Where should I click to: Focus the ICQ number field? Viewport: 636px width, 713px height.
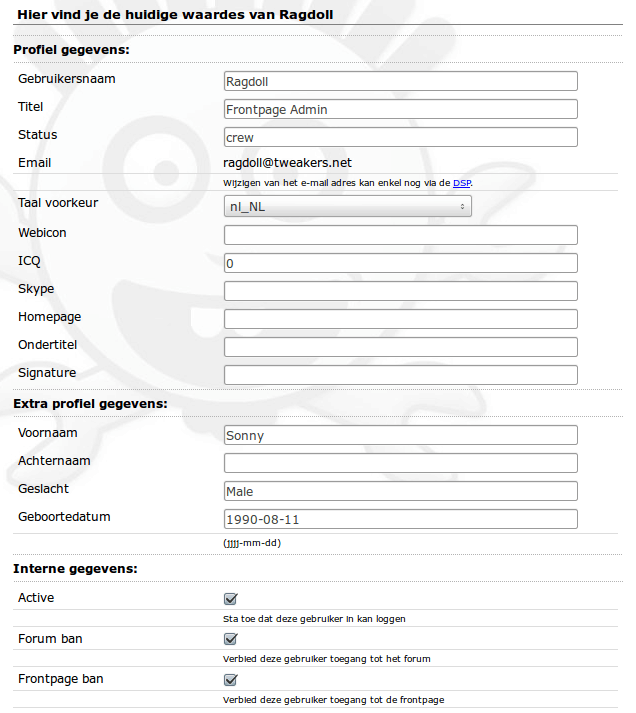pos(400,264)
